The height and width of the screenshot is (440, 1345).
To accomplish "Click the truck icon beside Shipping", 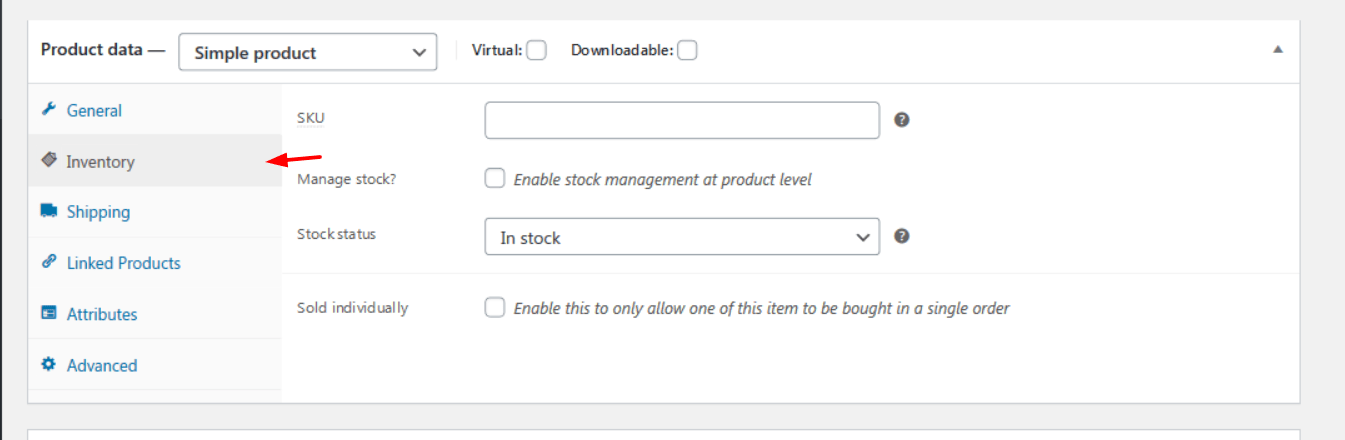I will tap(48, 211).
